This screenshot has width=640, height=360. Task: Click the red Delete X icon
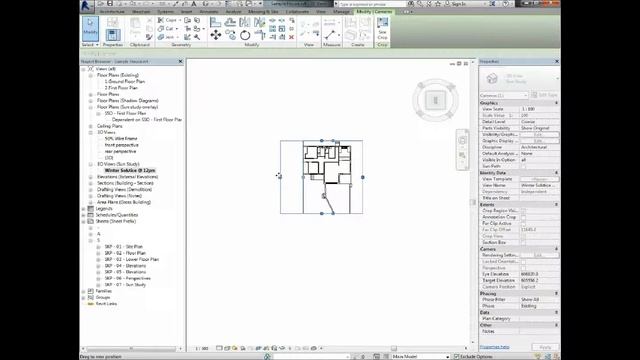(x=291, y=37)
